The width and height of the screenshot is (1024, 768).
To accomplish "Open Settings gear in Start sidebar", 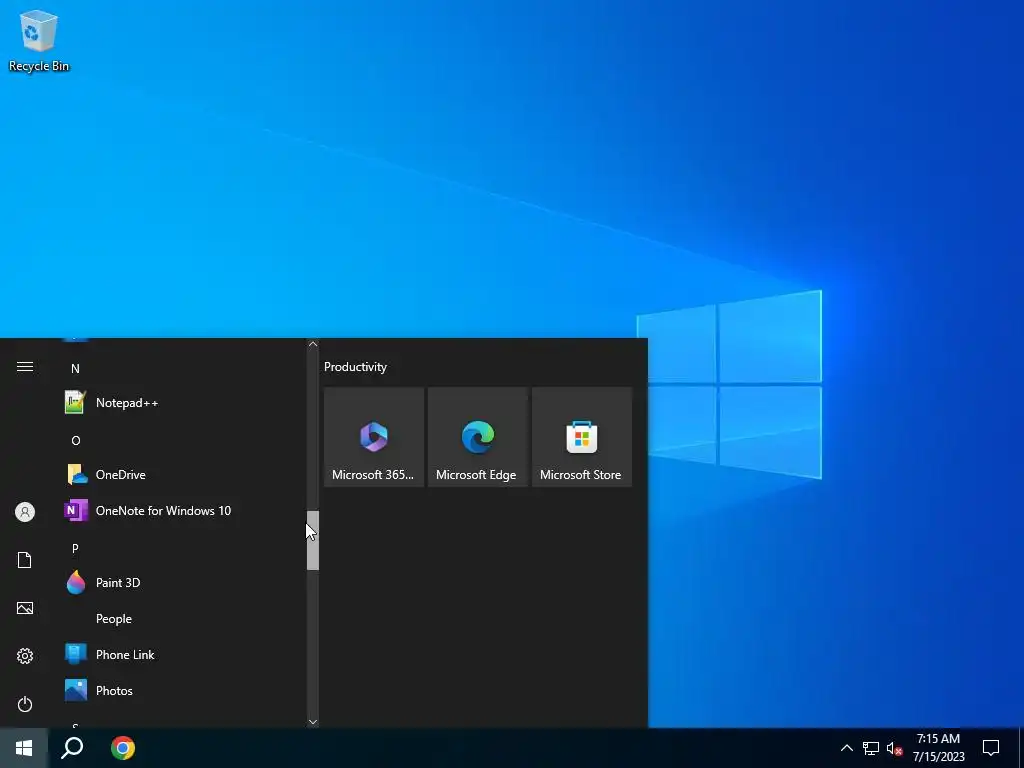I will (25, 656).
